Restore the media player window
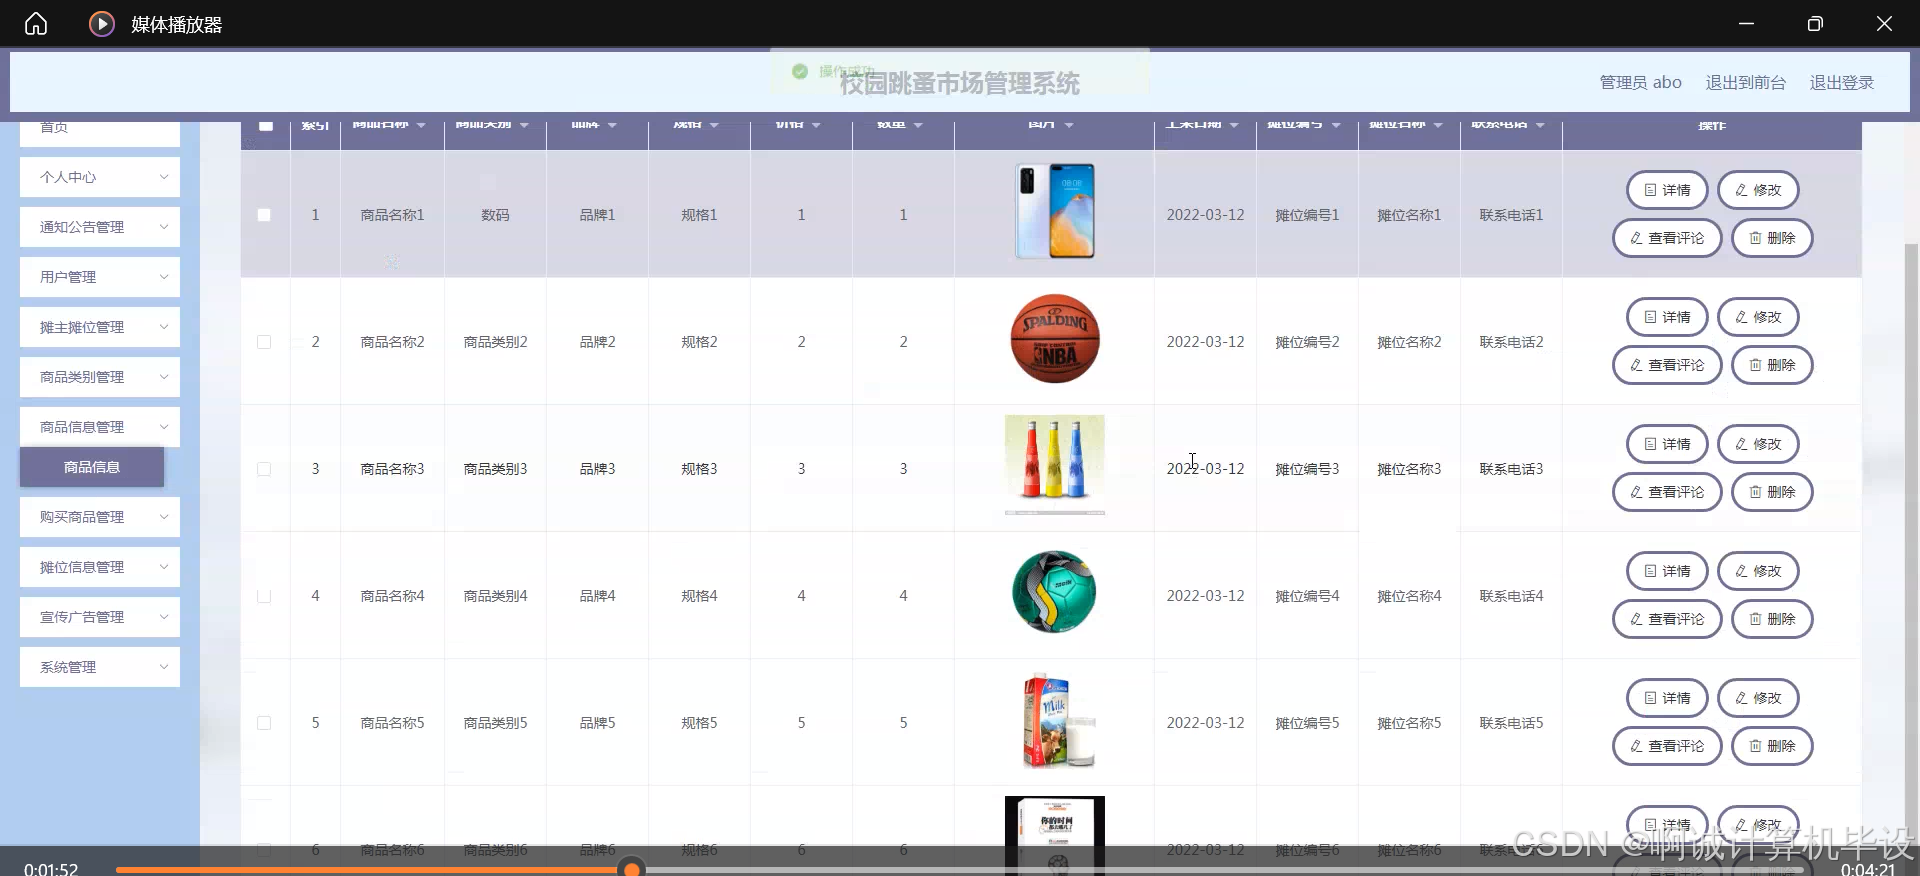The height and width of the screenshot is (876, 1920). click(1815, 23)
